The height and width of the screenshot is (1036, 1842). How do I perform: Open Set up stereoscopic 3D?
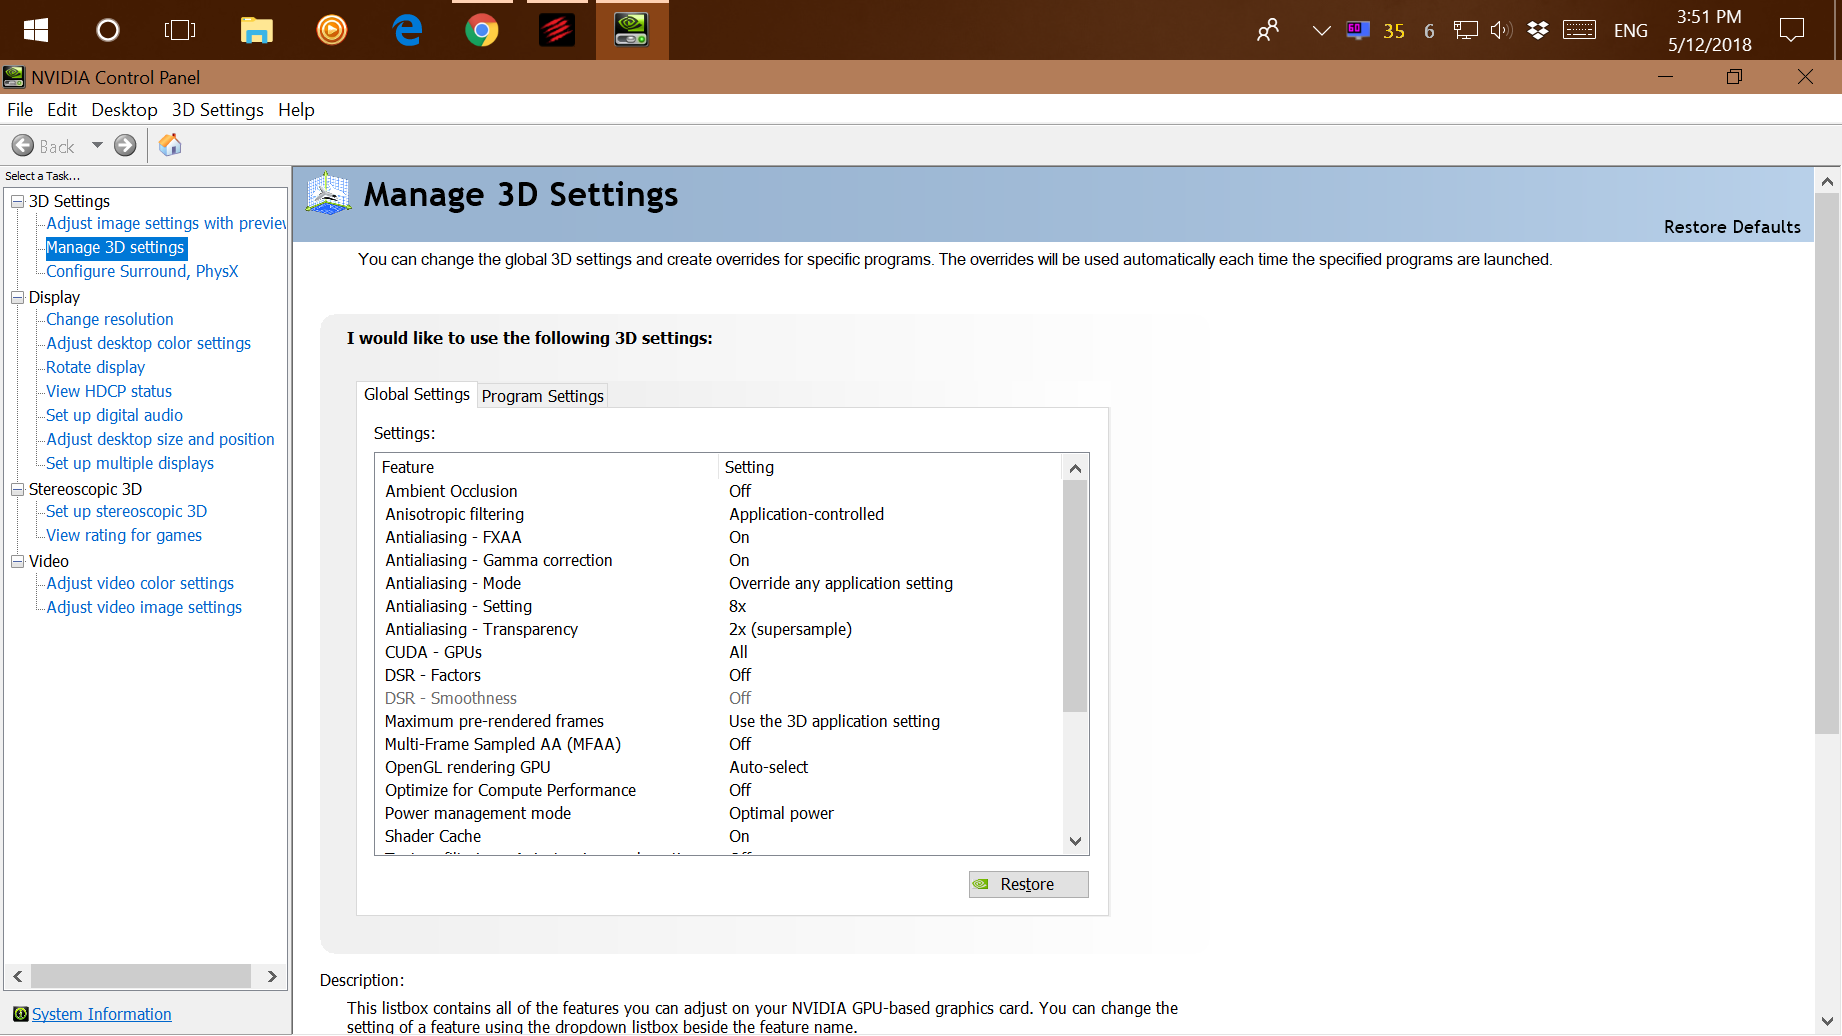point(127,512)
